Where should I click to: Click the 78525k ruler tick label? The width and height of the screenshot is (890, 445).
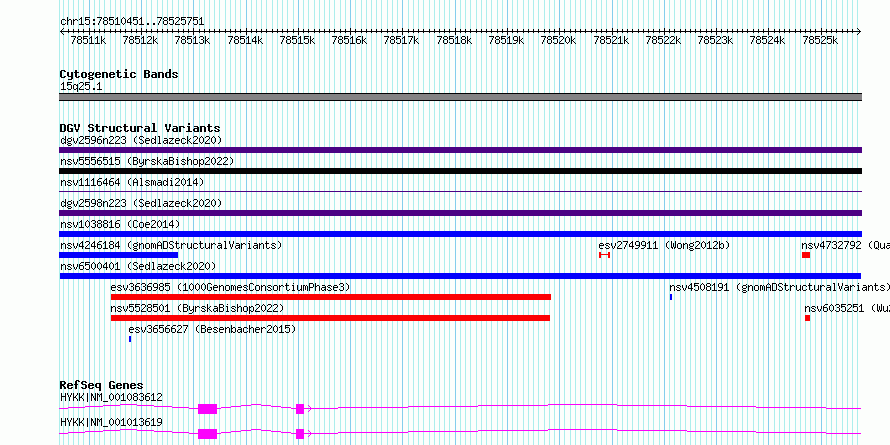coord(820,40)
